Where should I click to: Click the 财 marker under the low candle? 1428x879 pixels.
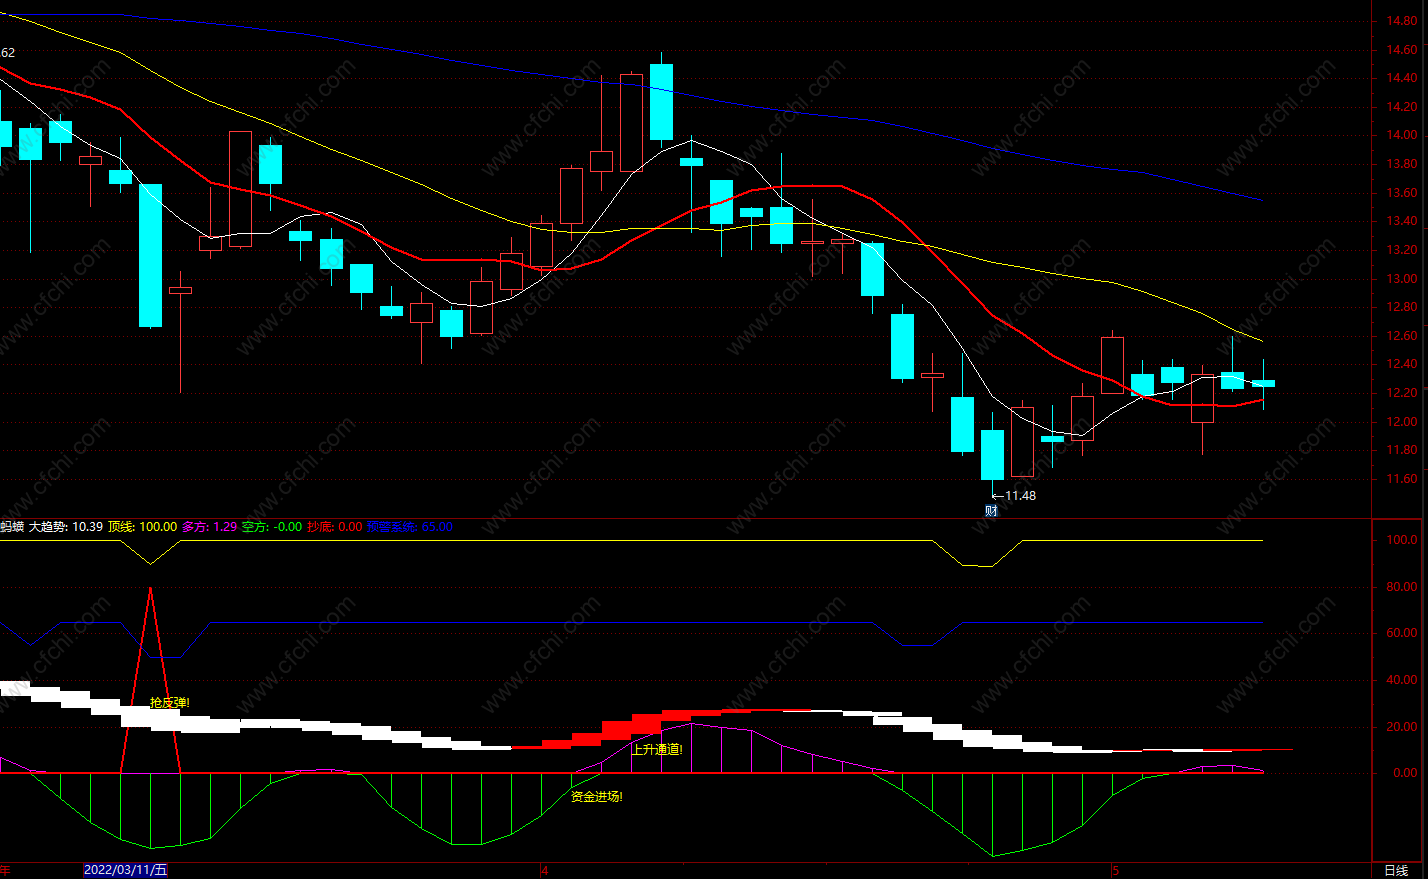[x=991, y=510]
